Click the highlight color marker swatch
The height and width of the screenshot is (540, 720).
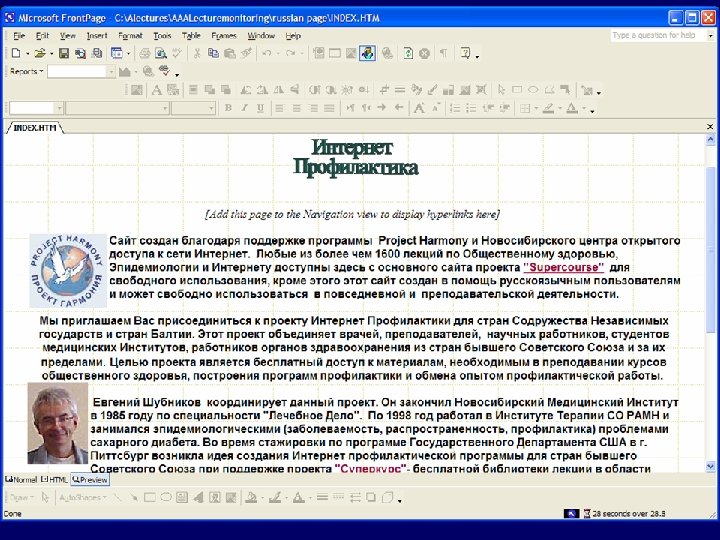[x=548, y=108]
